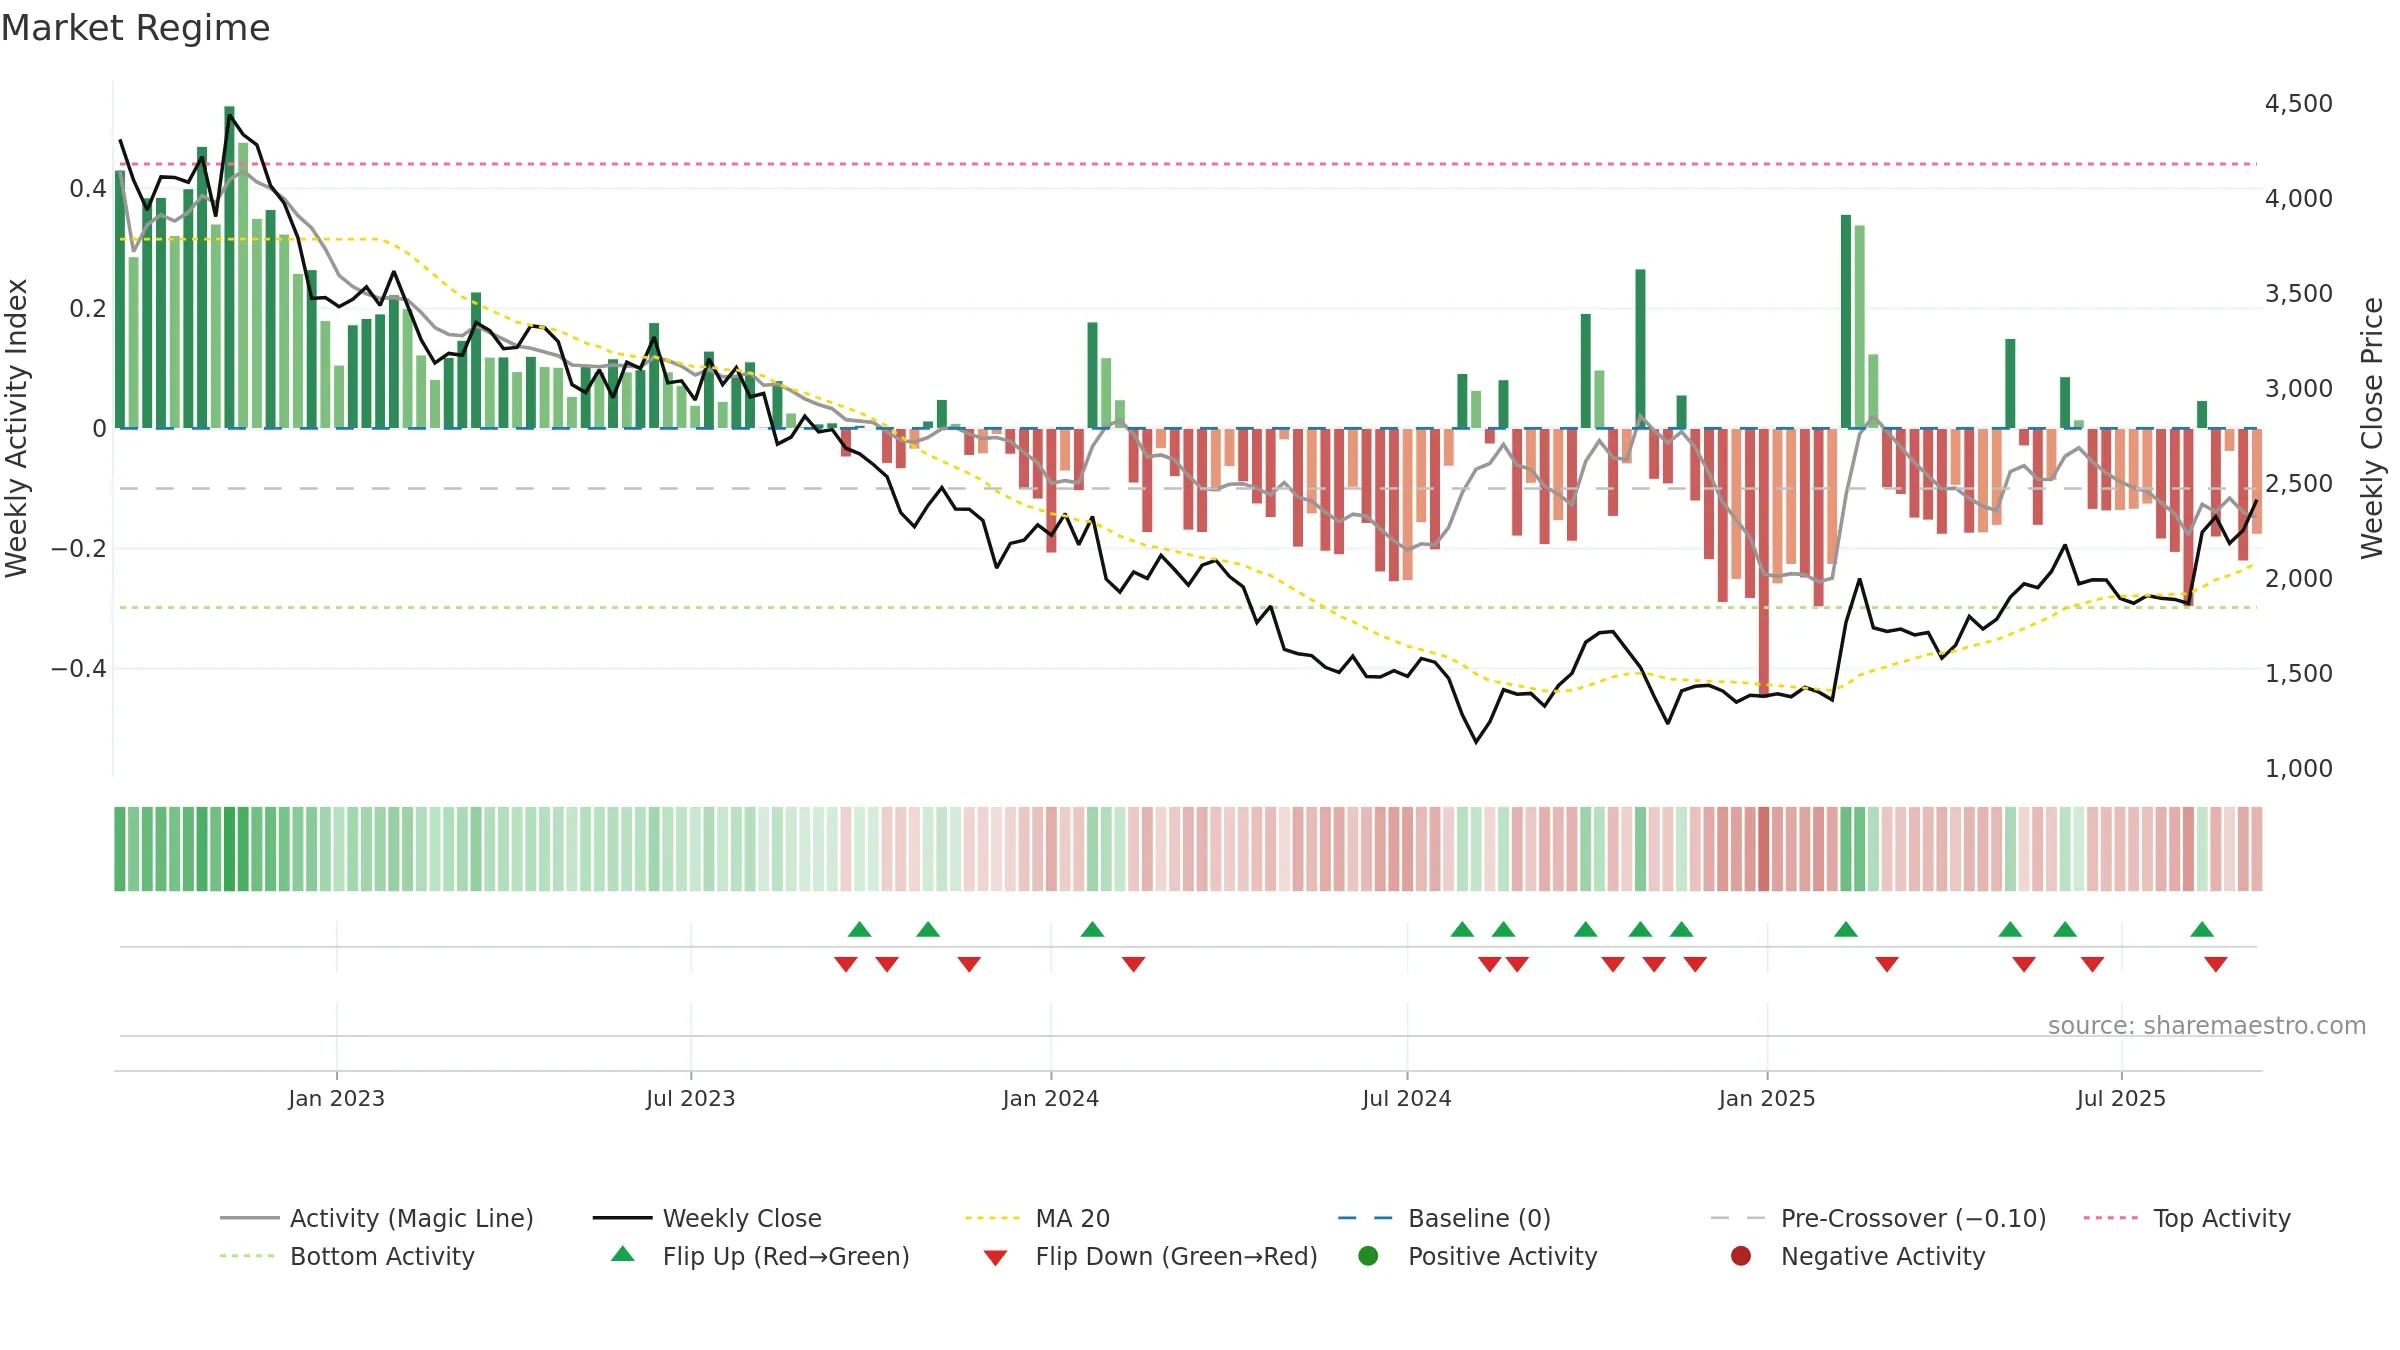Click the Jan 2023 axis label
This screenshot has width=2400, height=1350.
(x=337, y=1099)
